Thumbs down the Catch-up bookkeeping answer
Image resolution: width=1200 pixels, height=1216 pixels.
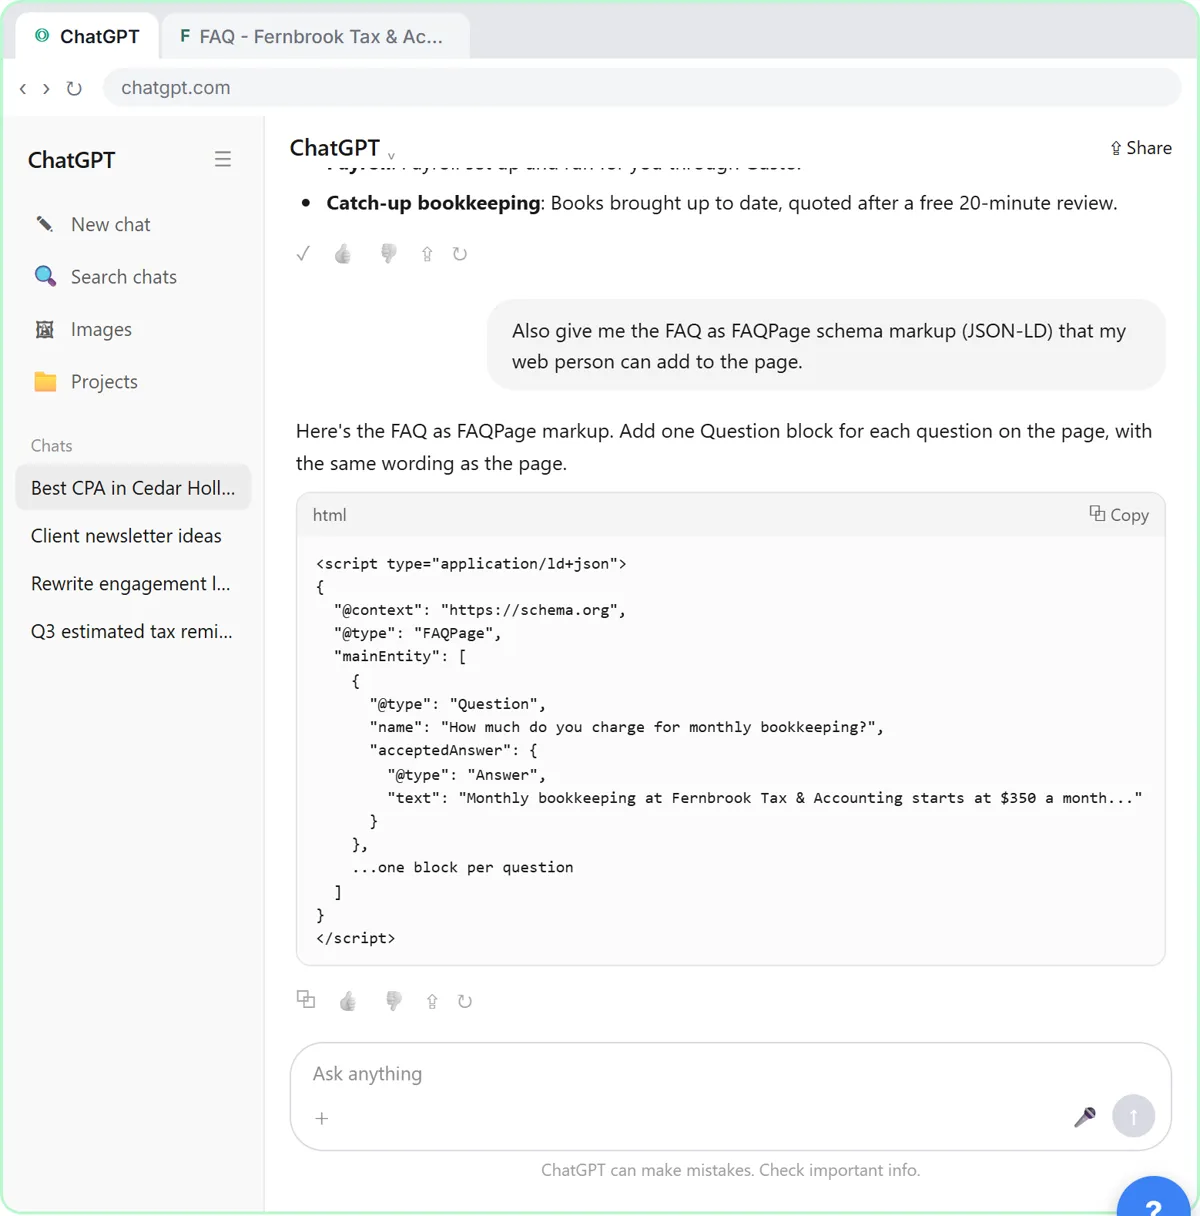388,254
